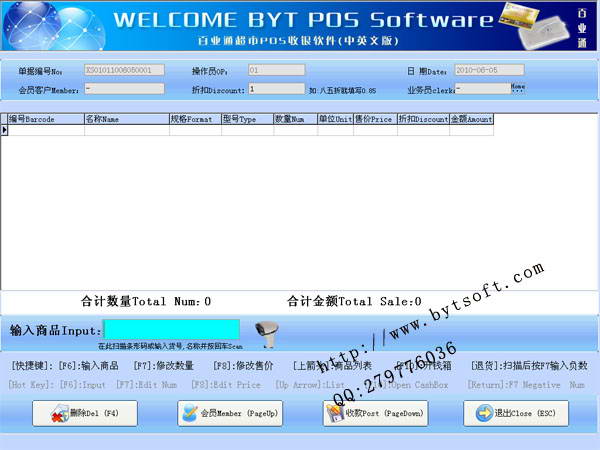Click the Discount value field
The image size is (600, 450).
pyautogui.click(x=277, y=89)
